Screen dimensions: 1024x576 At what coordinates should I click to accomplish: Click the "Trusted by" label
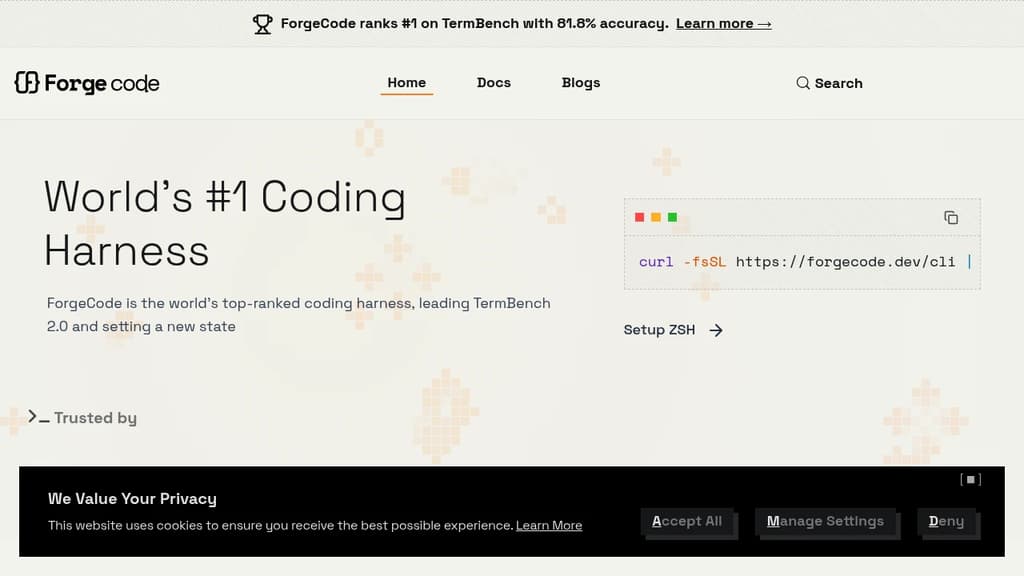[x=95, y=418]
